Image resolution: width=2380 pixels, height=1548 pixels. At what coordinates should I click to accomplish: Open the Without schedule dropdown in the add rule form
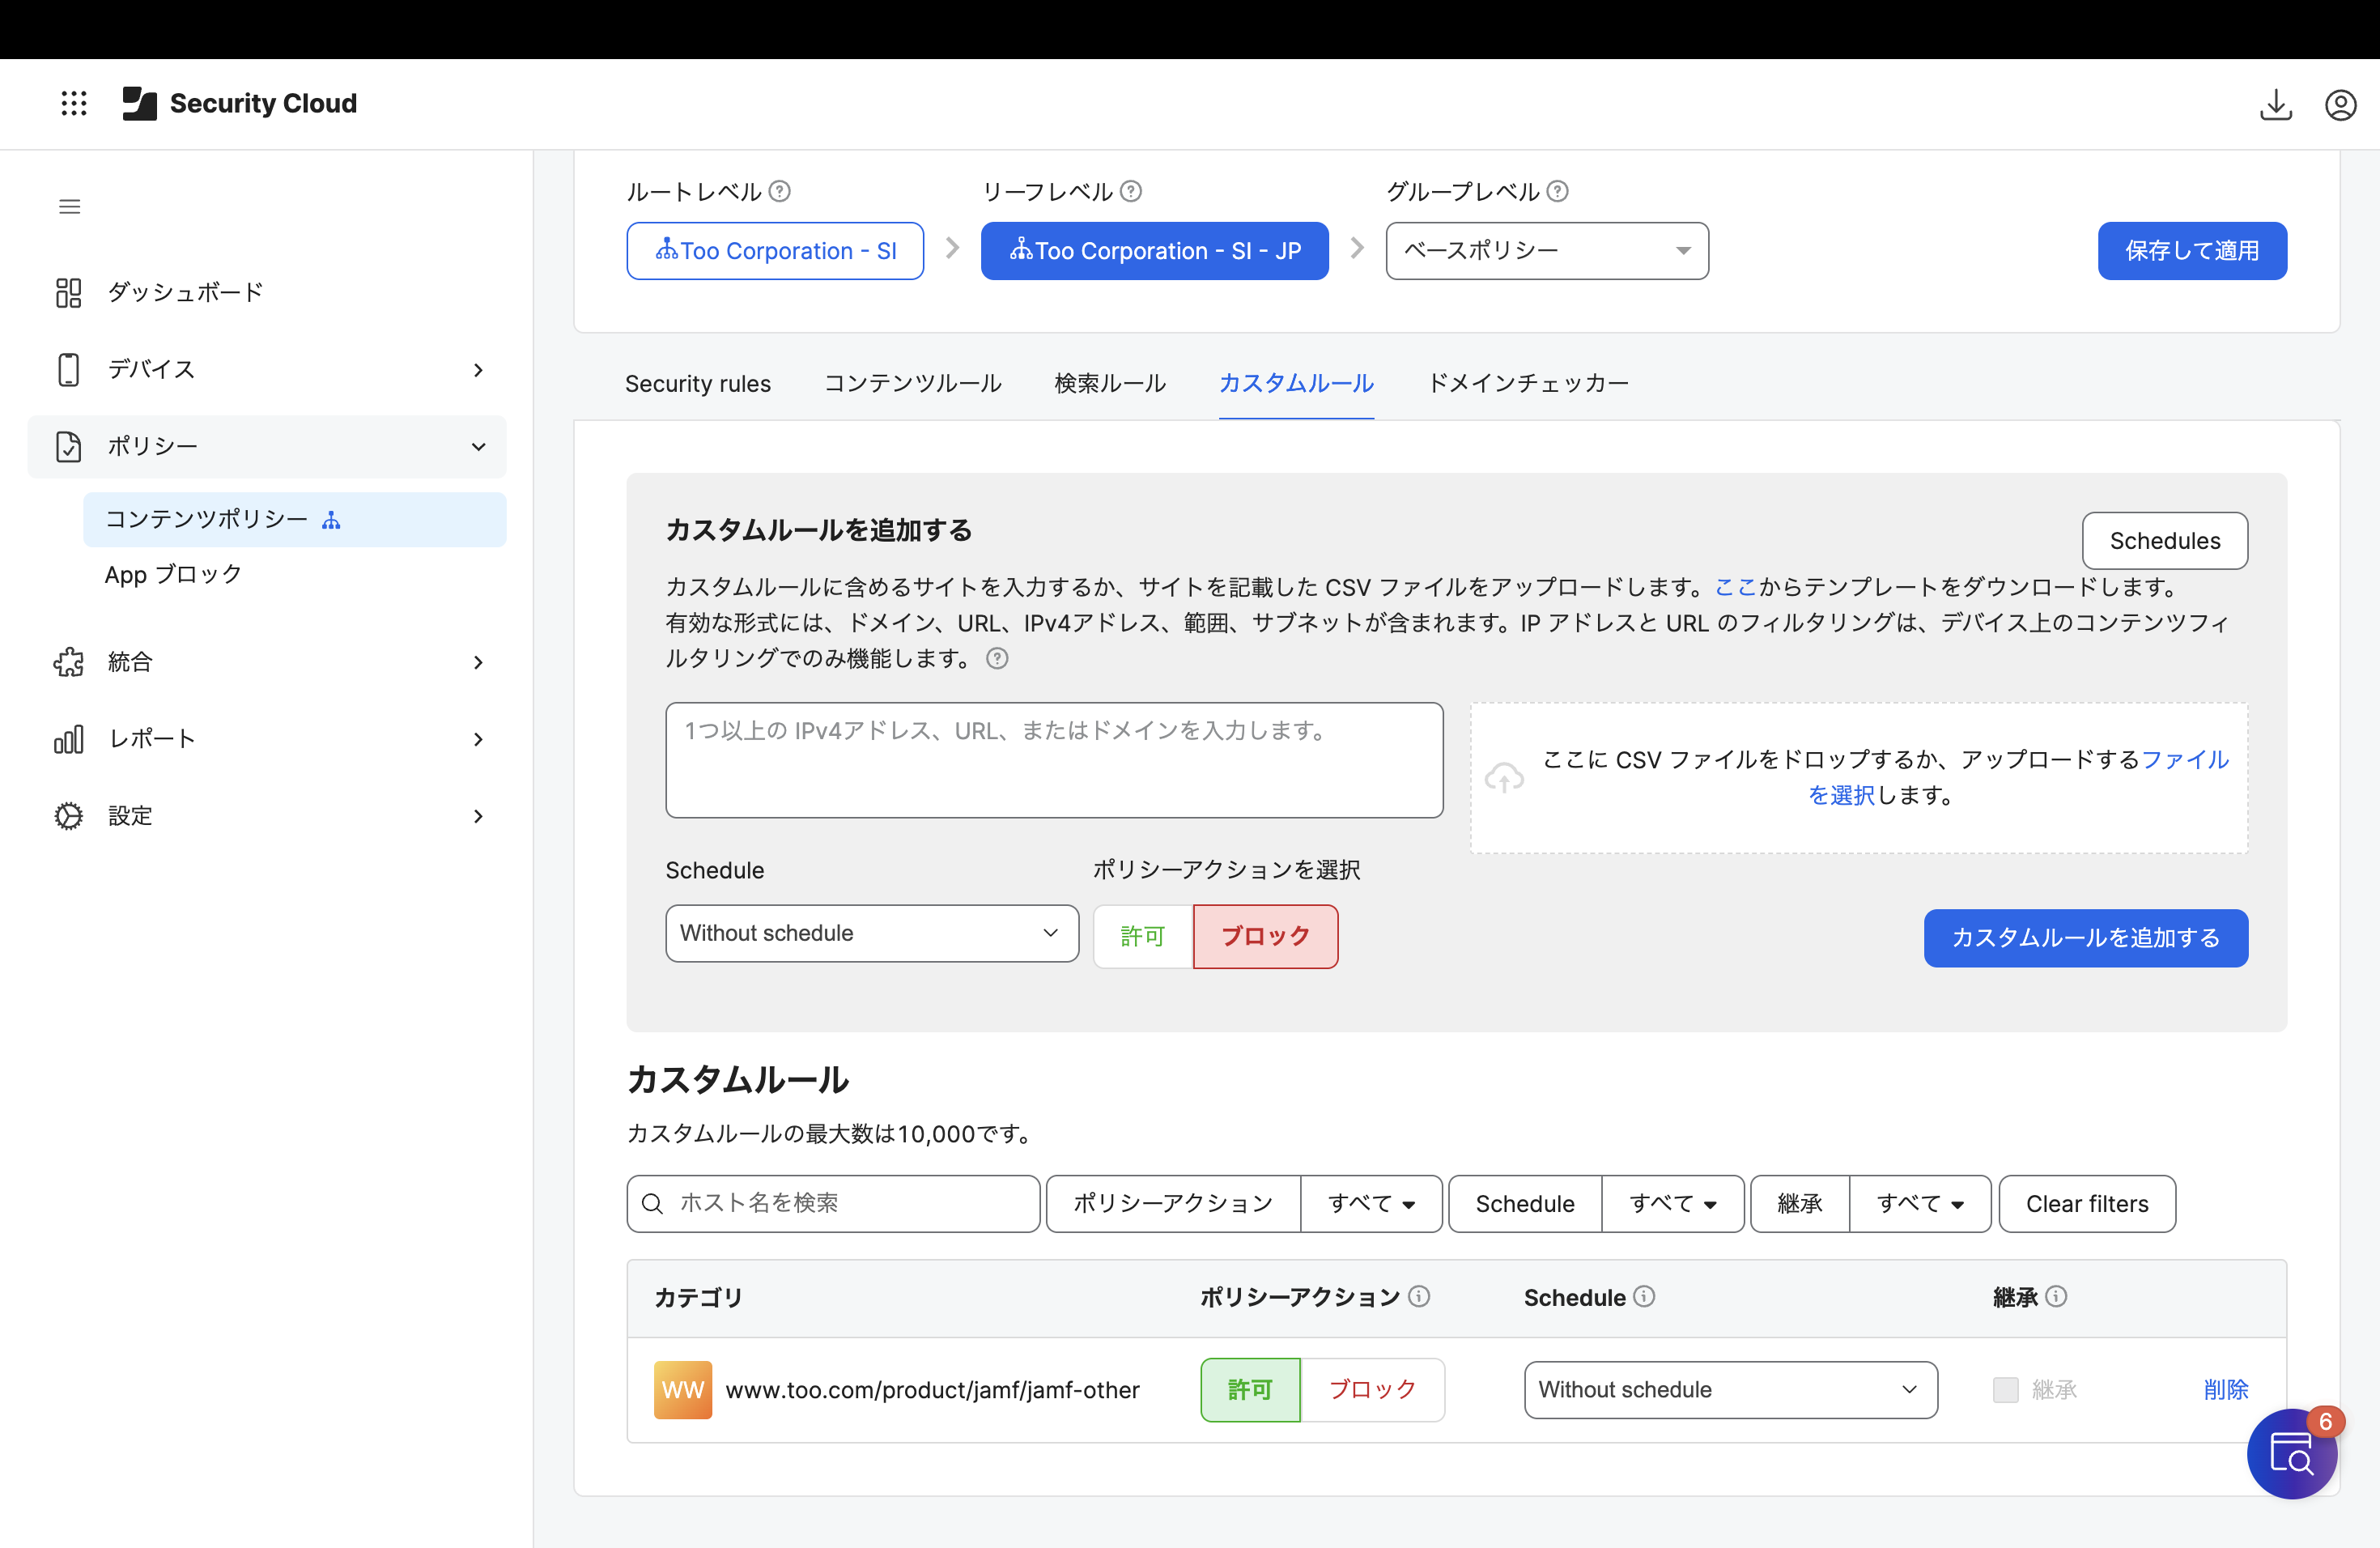[871, 933]
